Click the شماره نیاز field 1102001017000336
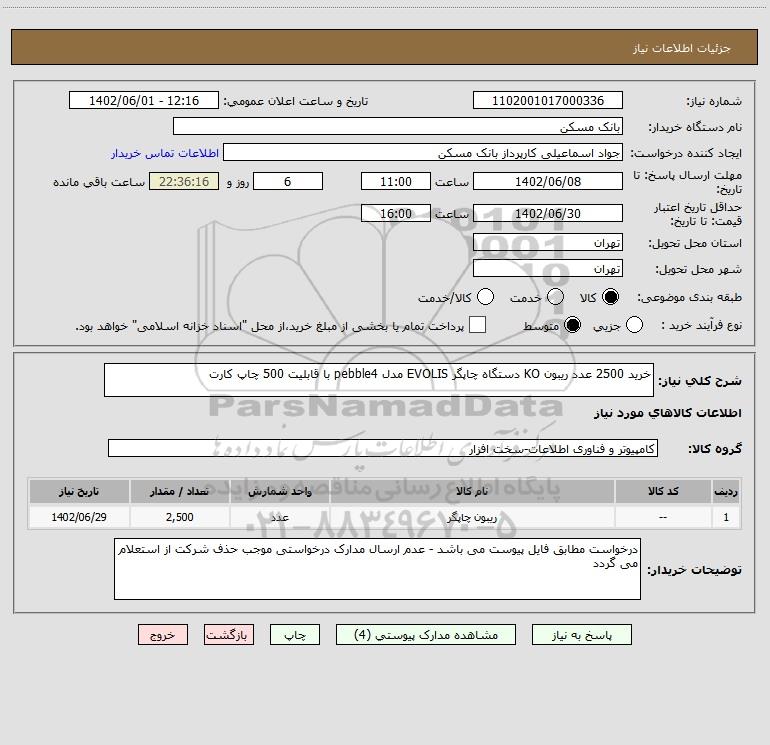This screenshot has width=770, height=745. click(548, 101)
